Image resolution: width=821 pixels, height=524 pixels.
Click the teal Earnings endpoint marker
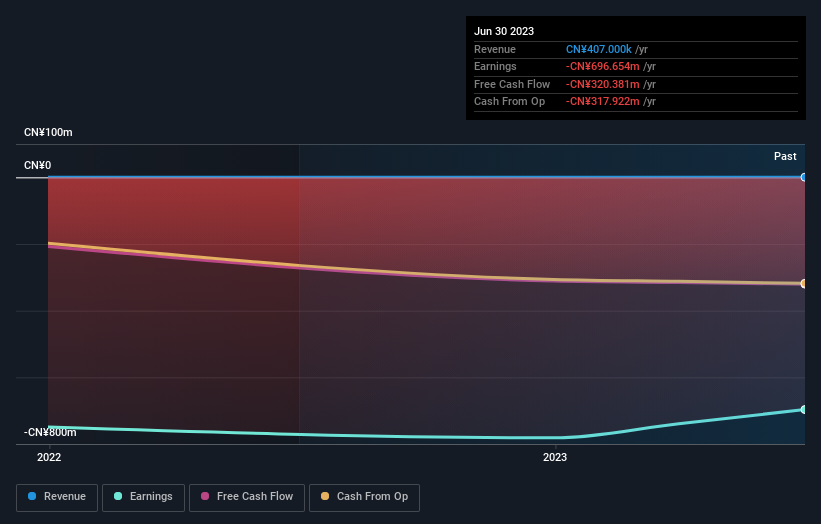[x=804, y=409]
